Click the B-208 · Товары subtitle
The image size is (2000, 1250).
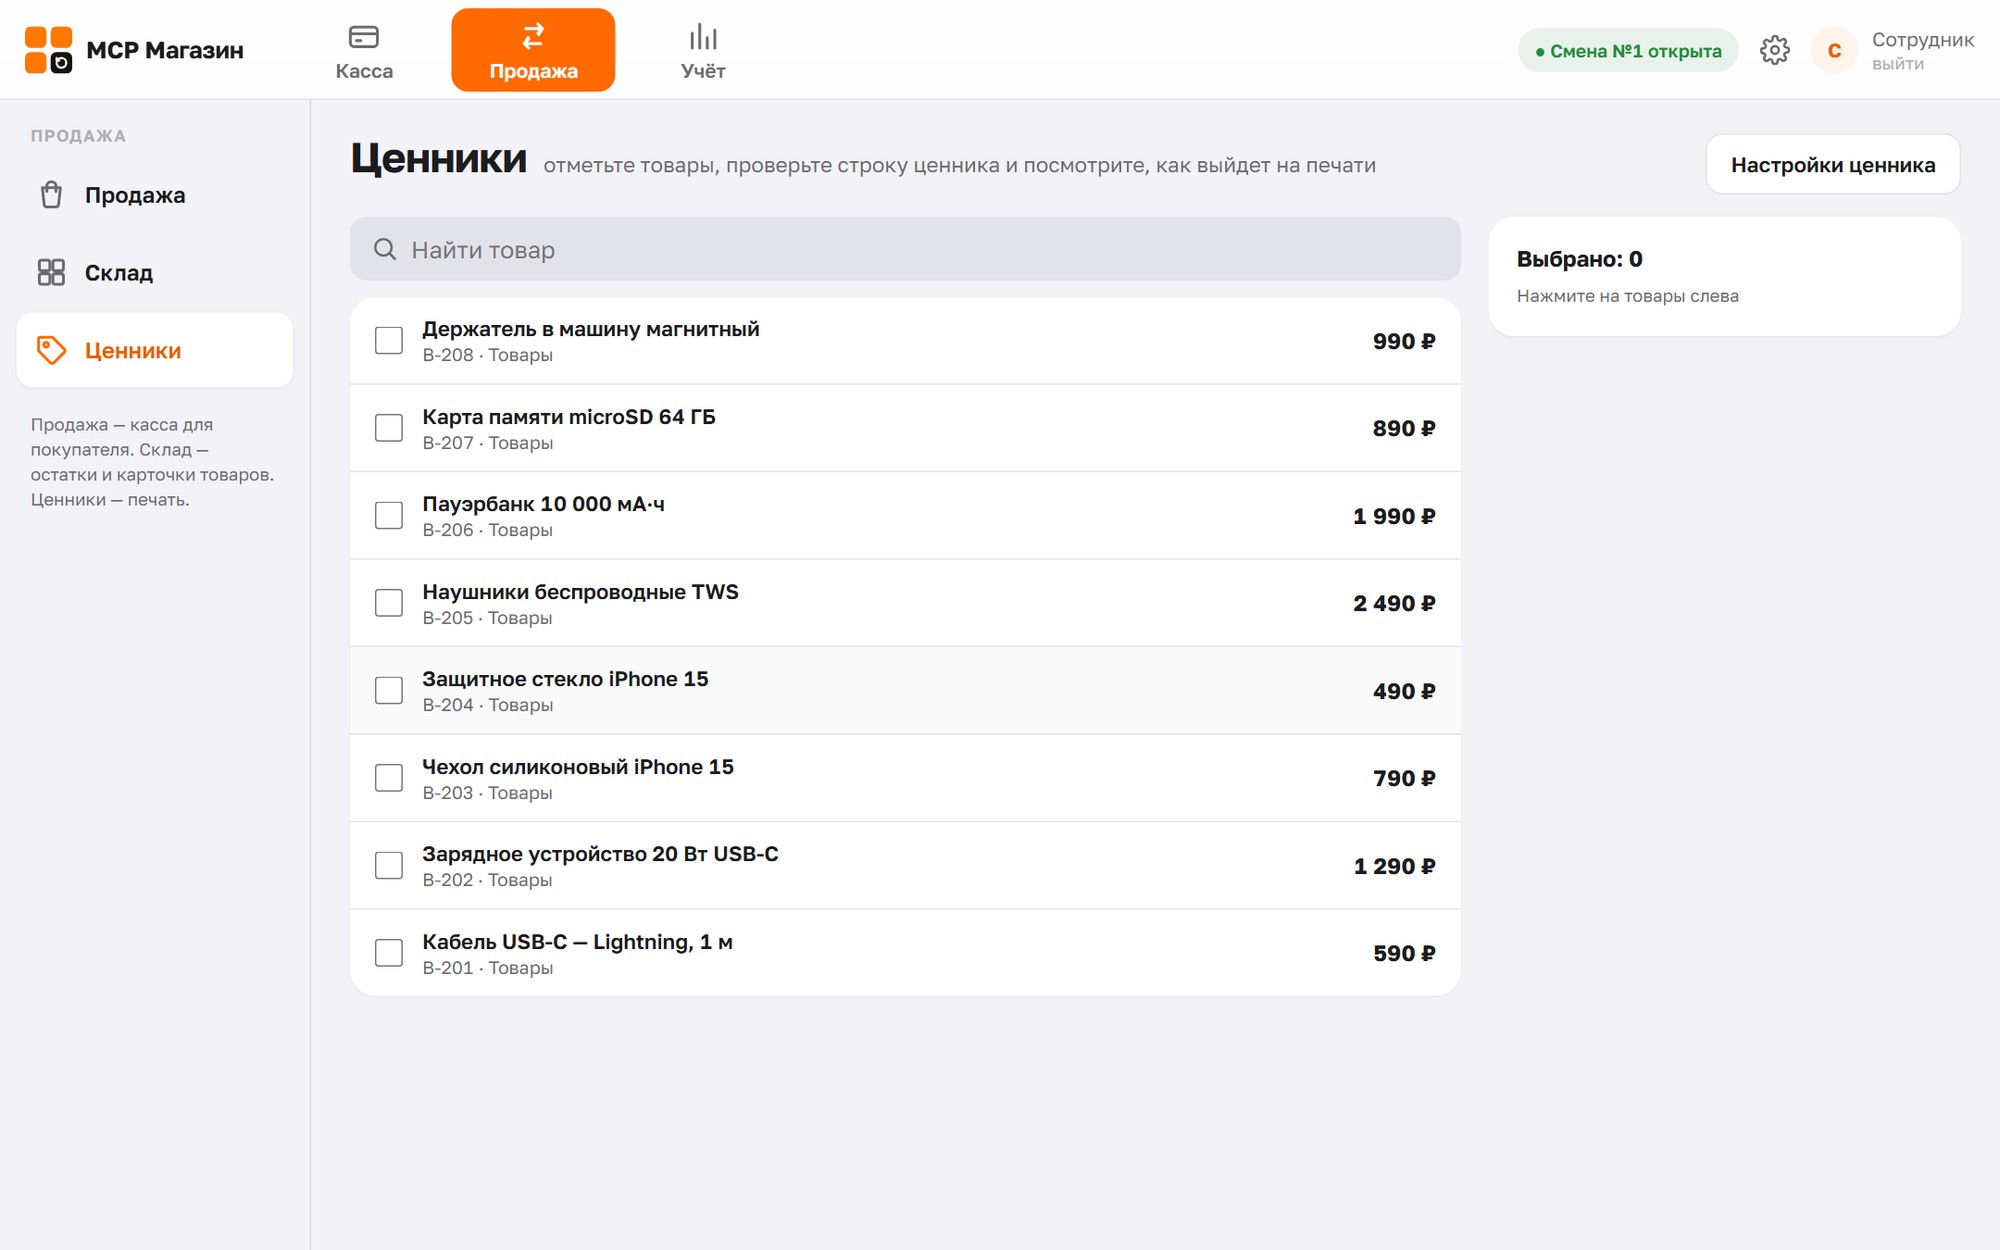point(488,355)
